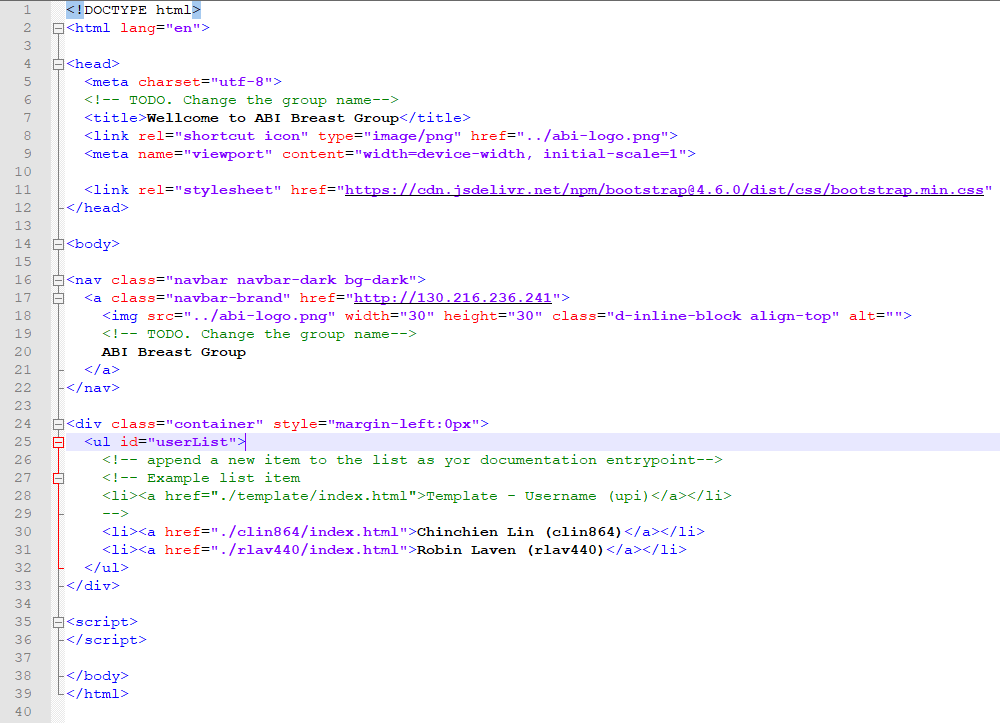The width and height of the screenshot is (1000, 723).
Task: Click the DOCTYPE html declaration
Action: pyautogui.click(x=133, y=10)
